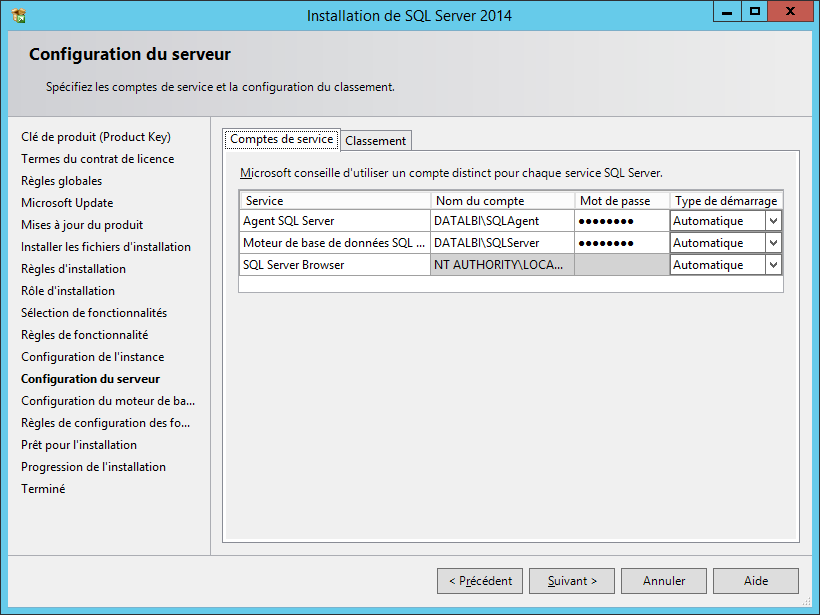Open startup type dropdown for SQL Server Browser
Image resolution: width=820 pixels, height=615 pixels.
point(773,265)
